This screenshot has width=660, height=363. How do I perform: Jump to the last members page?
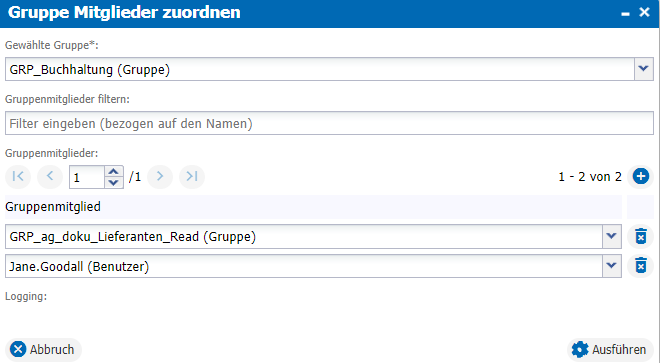pos(192,176)
